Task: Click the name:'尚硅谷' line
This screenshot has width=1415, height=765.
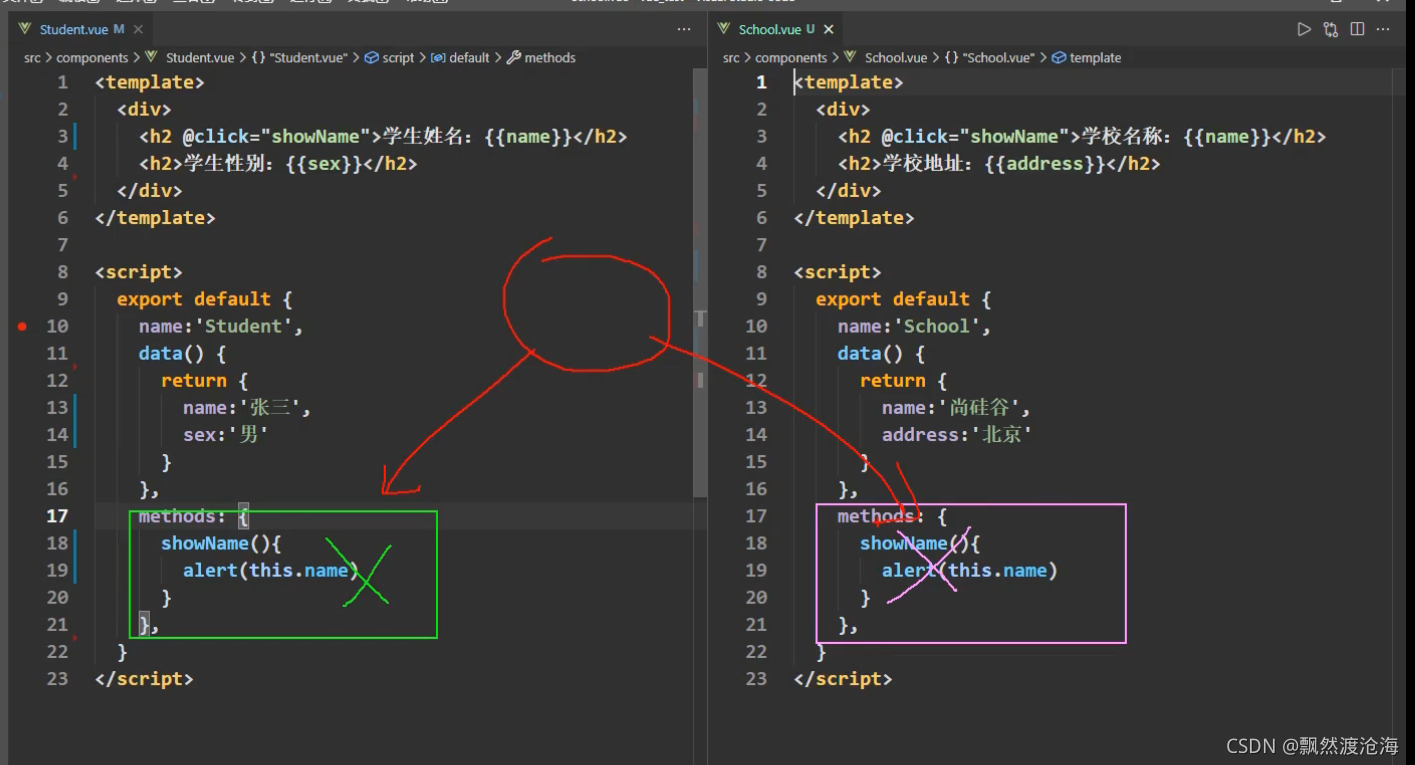Action: (x=956, y=408)
